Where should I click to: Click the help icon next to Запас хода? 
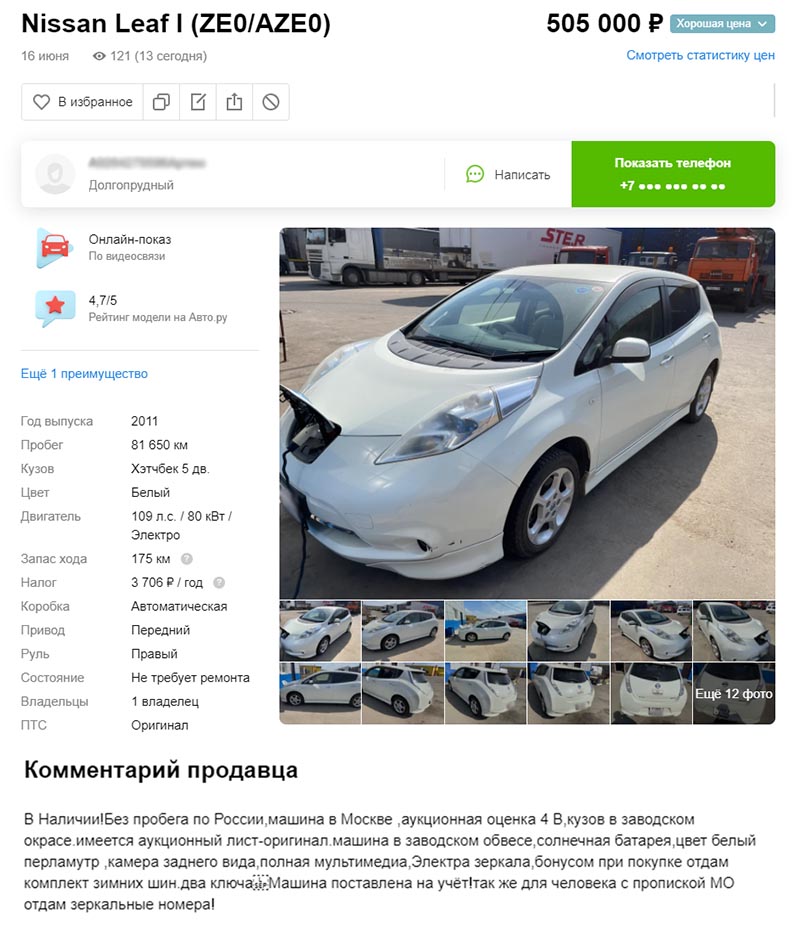(187, 559)
